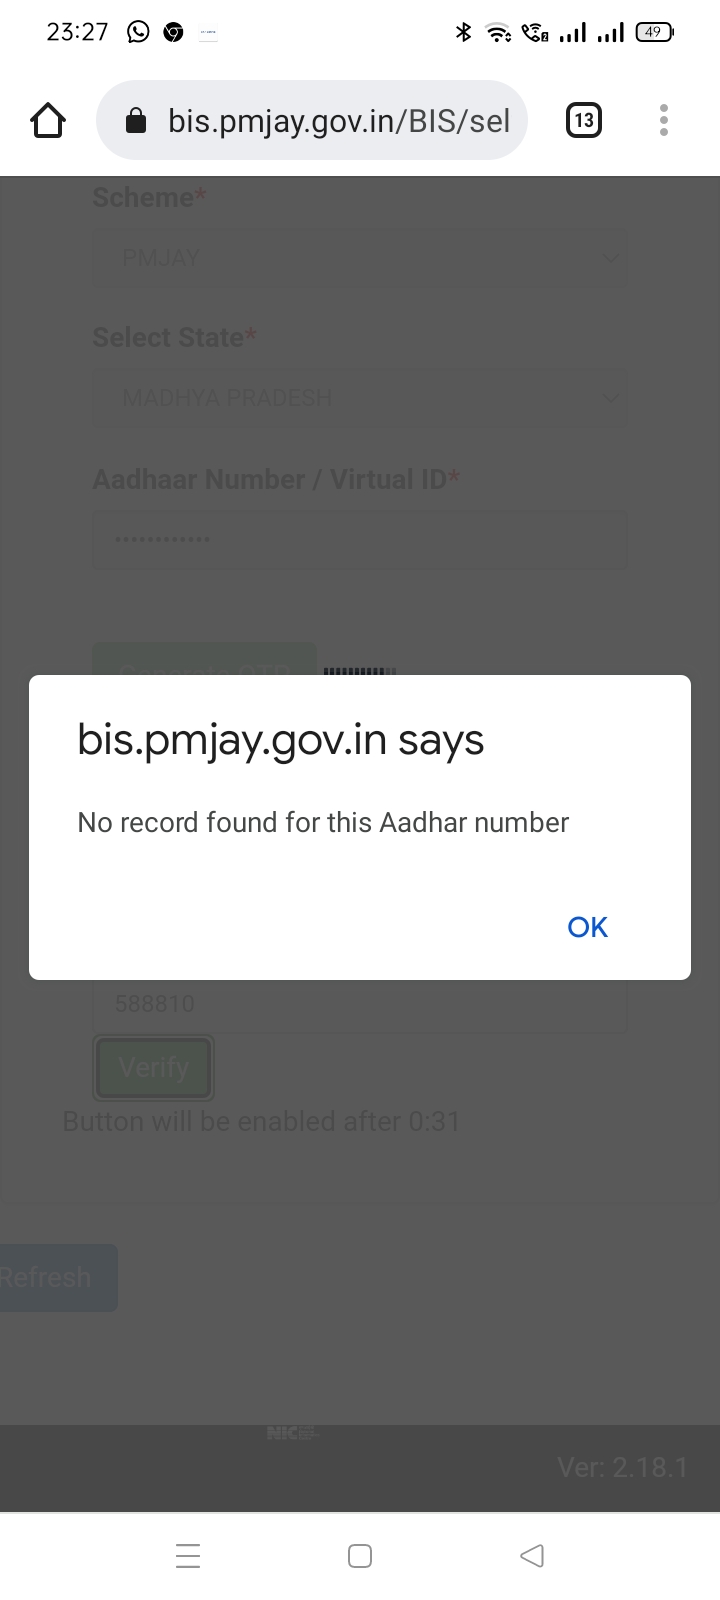Click the Refresh button
This screenshot has width=720, height=1600.
pyautogui.click(x=56, y=1277)
